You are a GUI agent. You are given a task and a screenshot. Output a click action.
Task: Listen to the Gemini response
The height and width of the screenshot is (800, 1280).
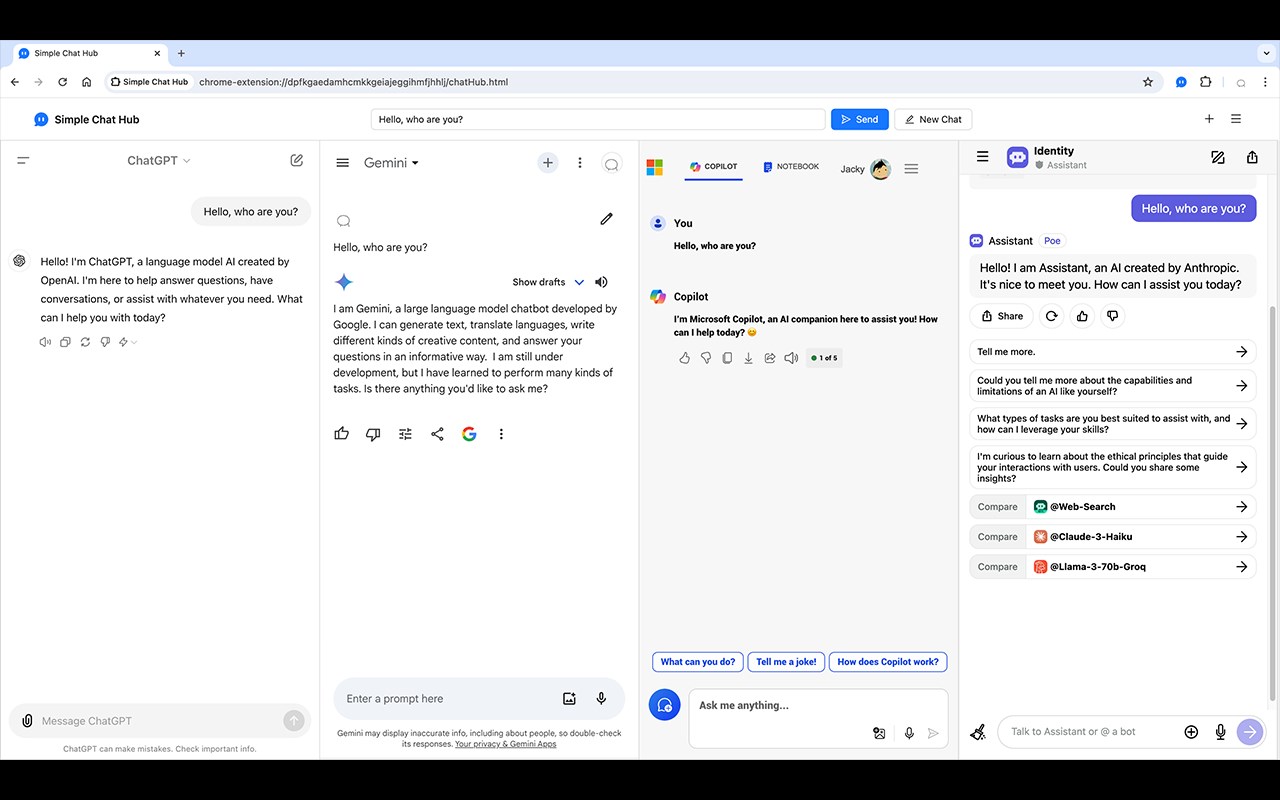(601, 282)
